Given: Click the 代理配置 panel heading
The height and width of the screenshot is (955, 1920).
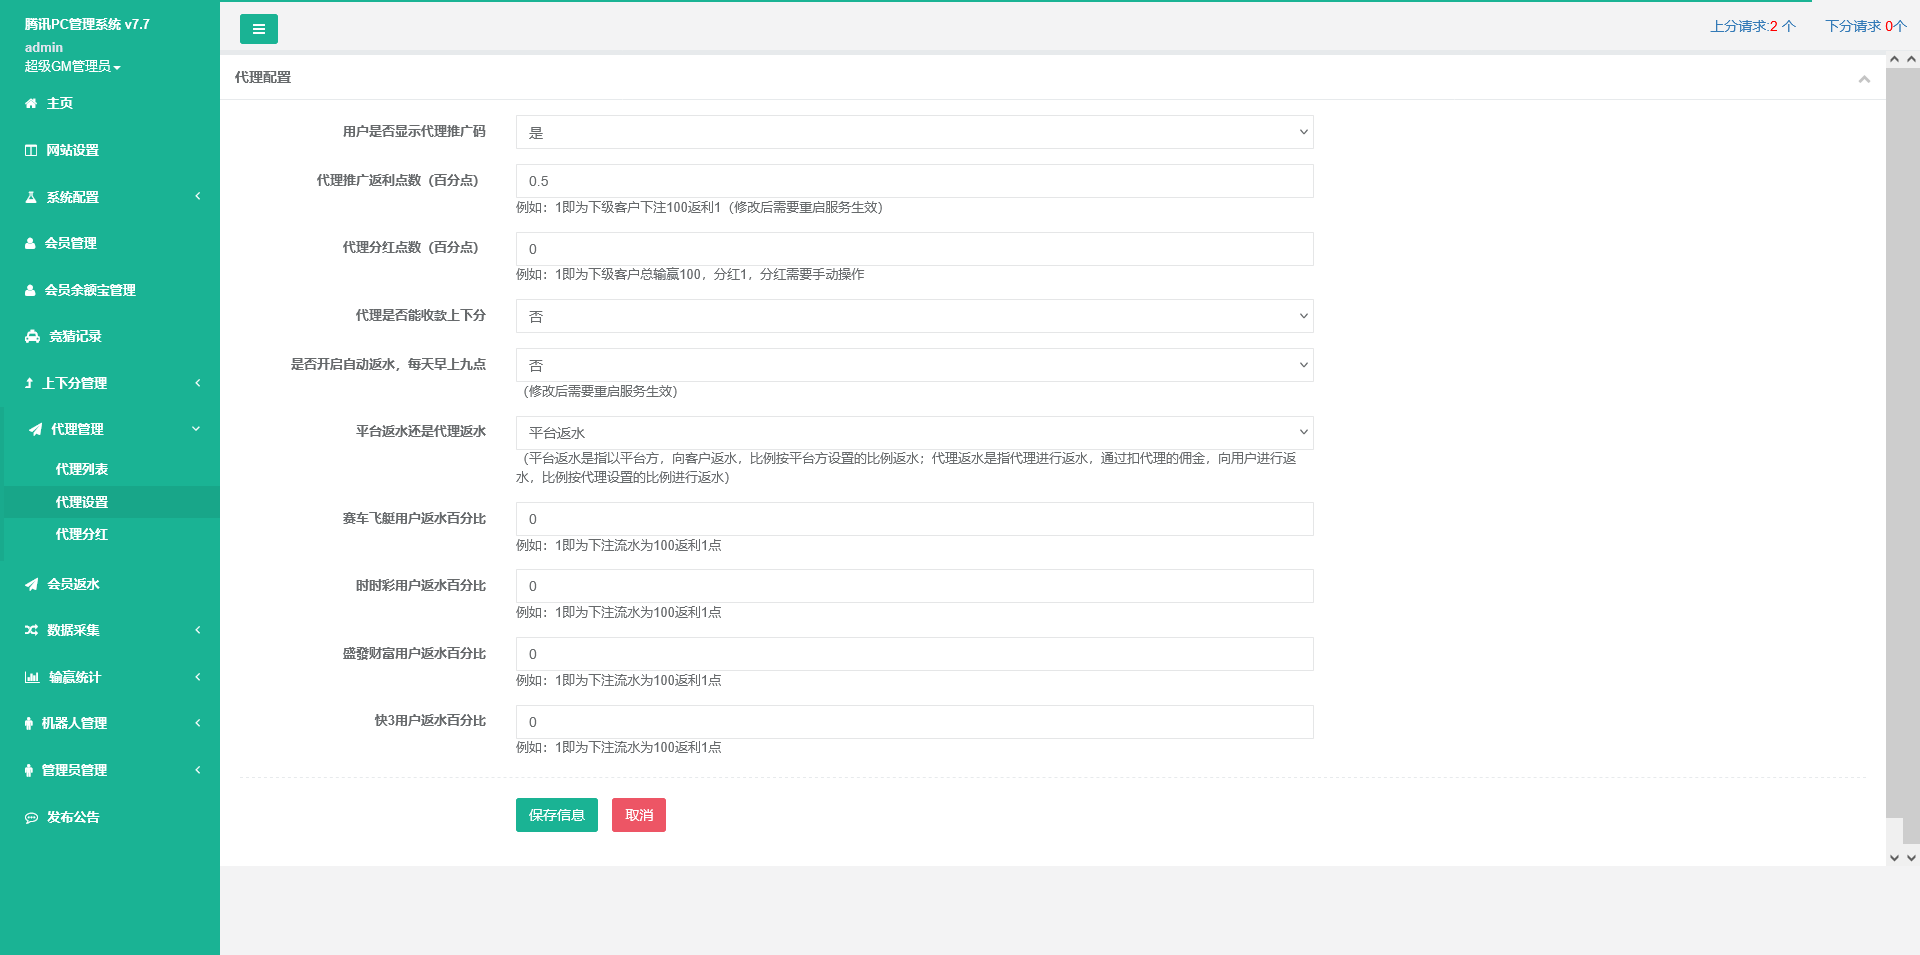Looking at the screenshot, I should click(263, 77).
